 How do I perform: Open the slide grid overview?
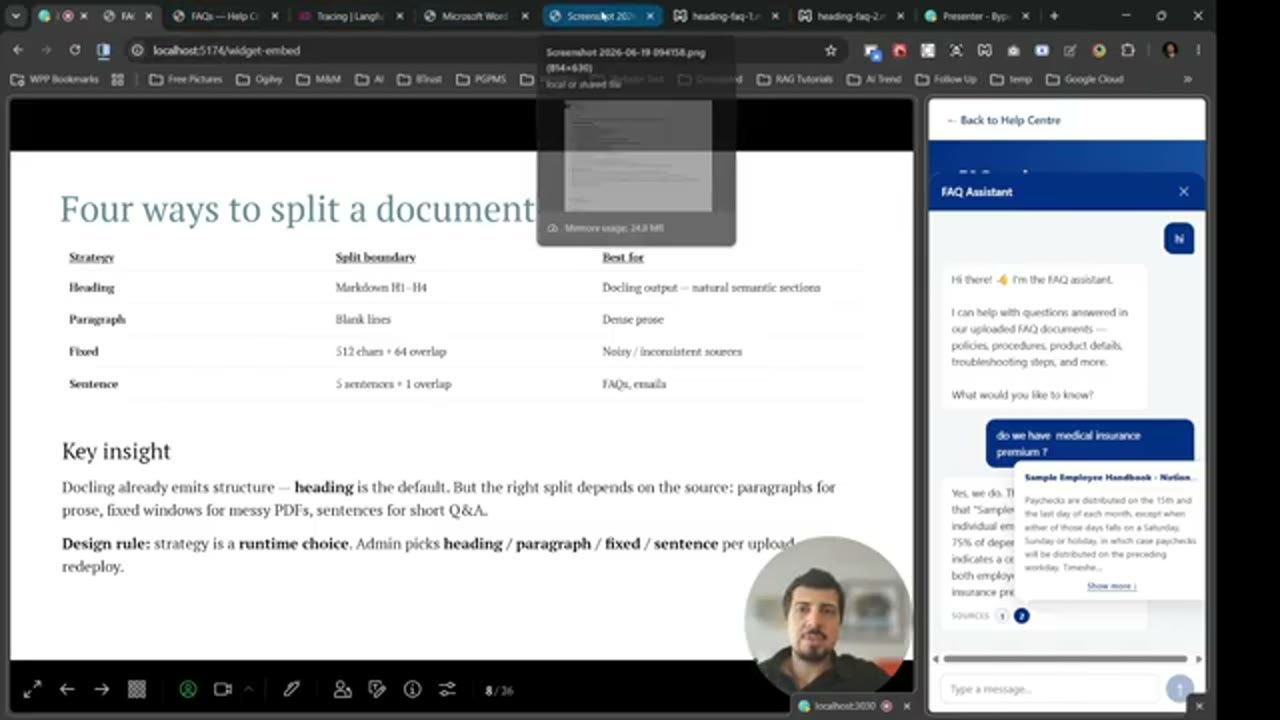pyautogui.click(x=137, y=689)
